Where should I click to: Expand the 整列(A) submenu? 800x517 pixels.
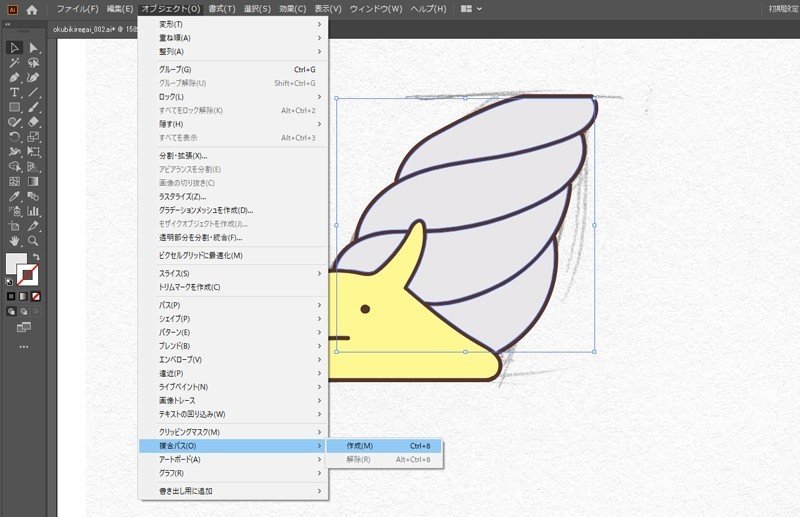234,52
